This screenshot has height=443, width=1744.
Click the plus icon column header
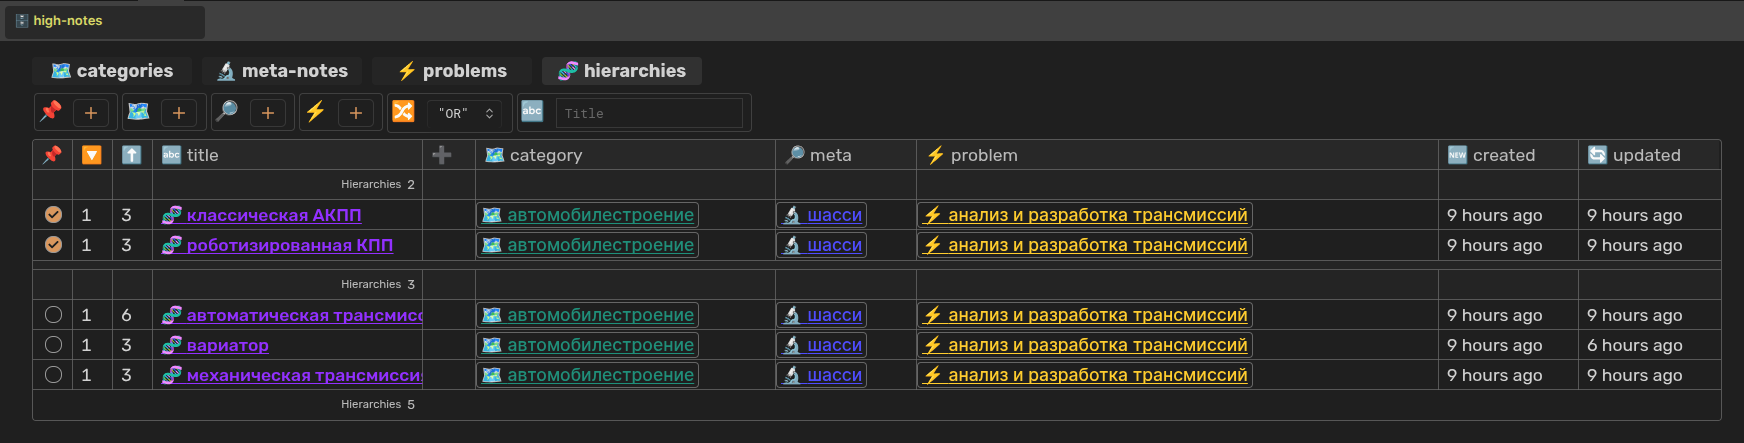click(x=442, y=155)
